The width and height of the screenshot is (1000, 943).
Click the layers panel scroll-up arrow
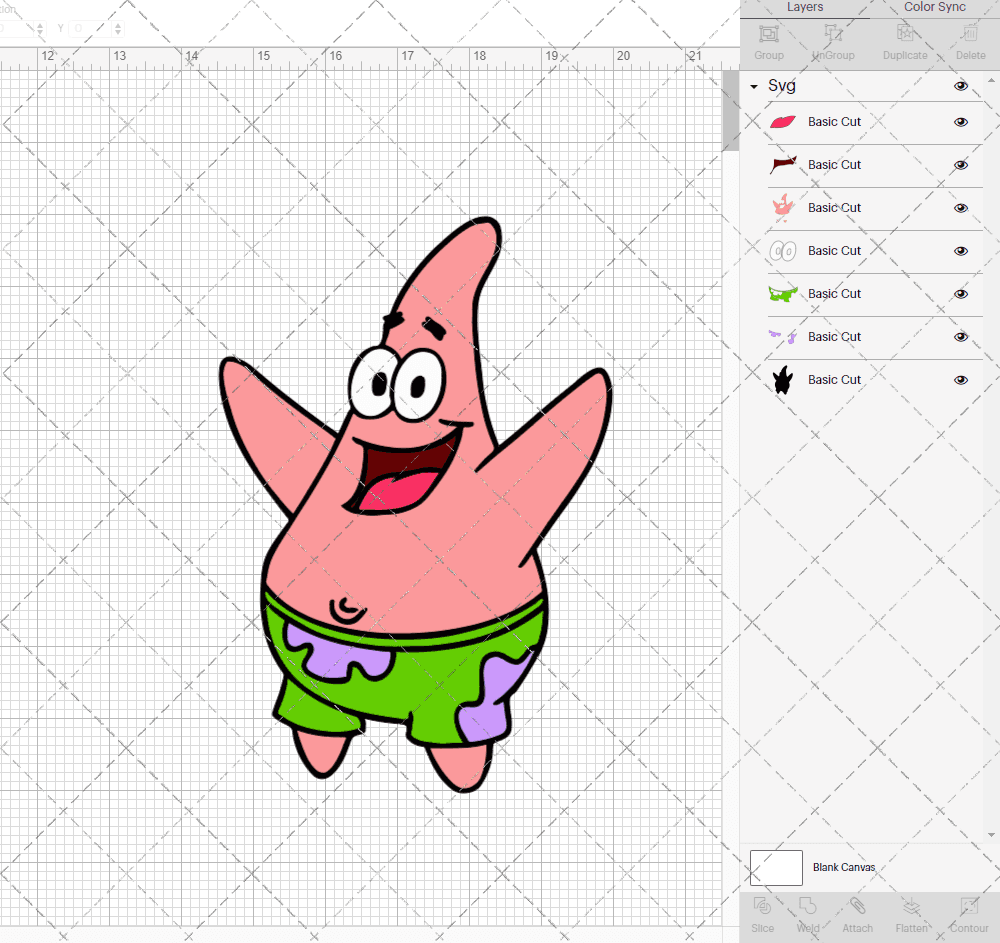[x=991, y=81]
